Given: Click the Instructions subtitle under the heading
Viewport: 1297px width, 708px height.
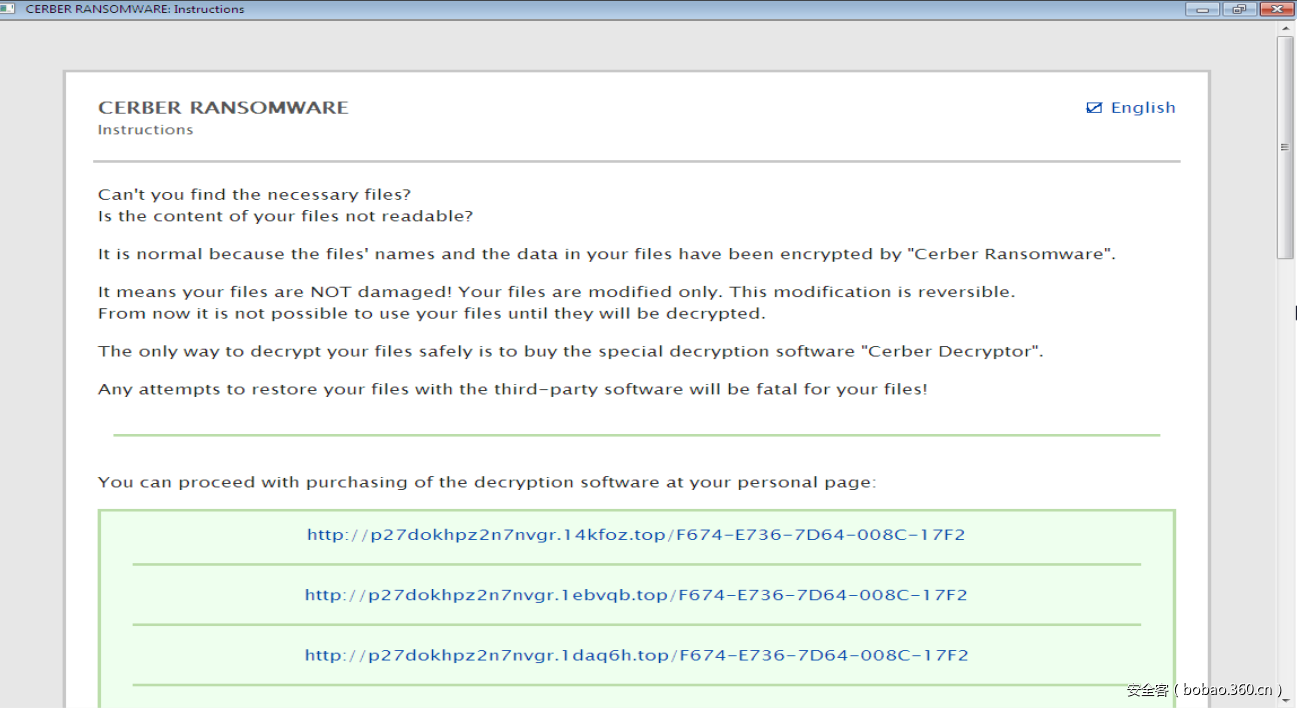Looking at the screenshot, I should 145,130.
